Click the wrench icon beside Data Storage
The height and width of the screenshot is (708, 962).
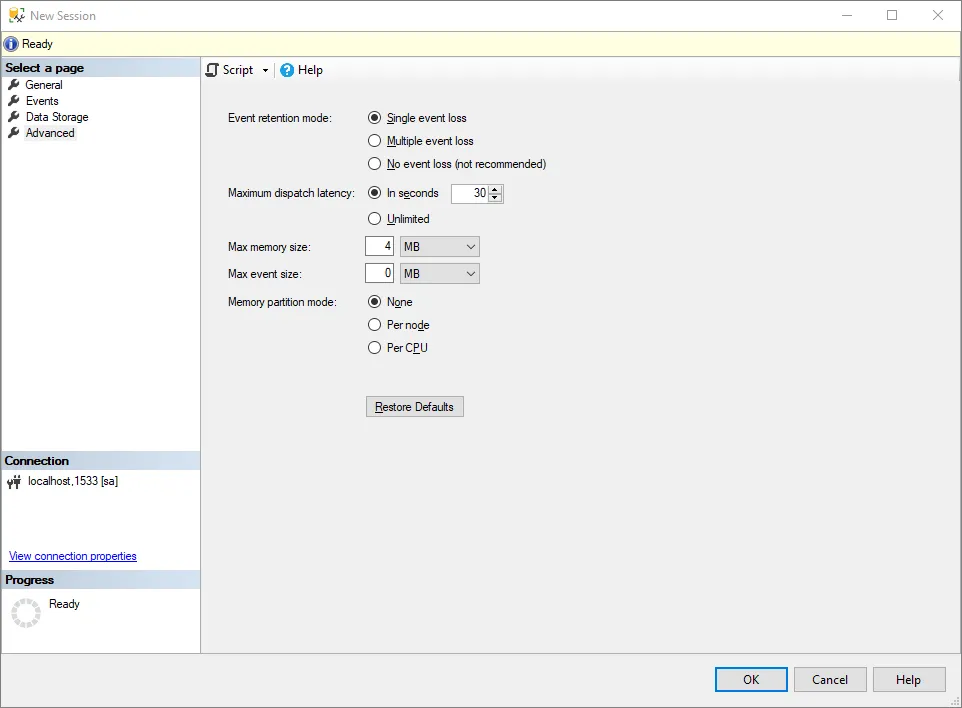[x=13, y=116]
